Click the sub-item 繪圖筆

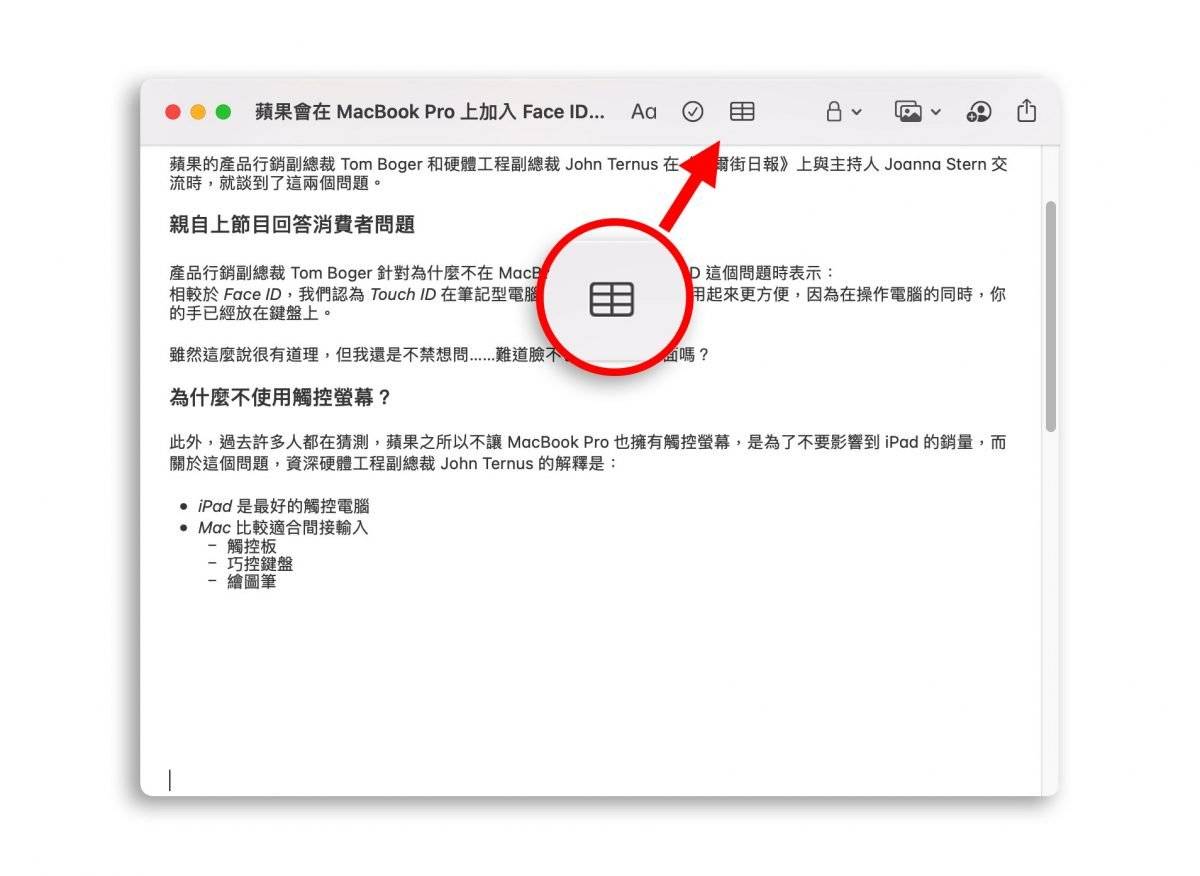click(252, 581)
